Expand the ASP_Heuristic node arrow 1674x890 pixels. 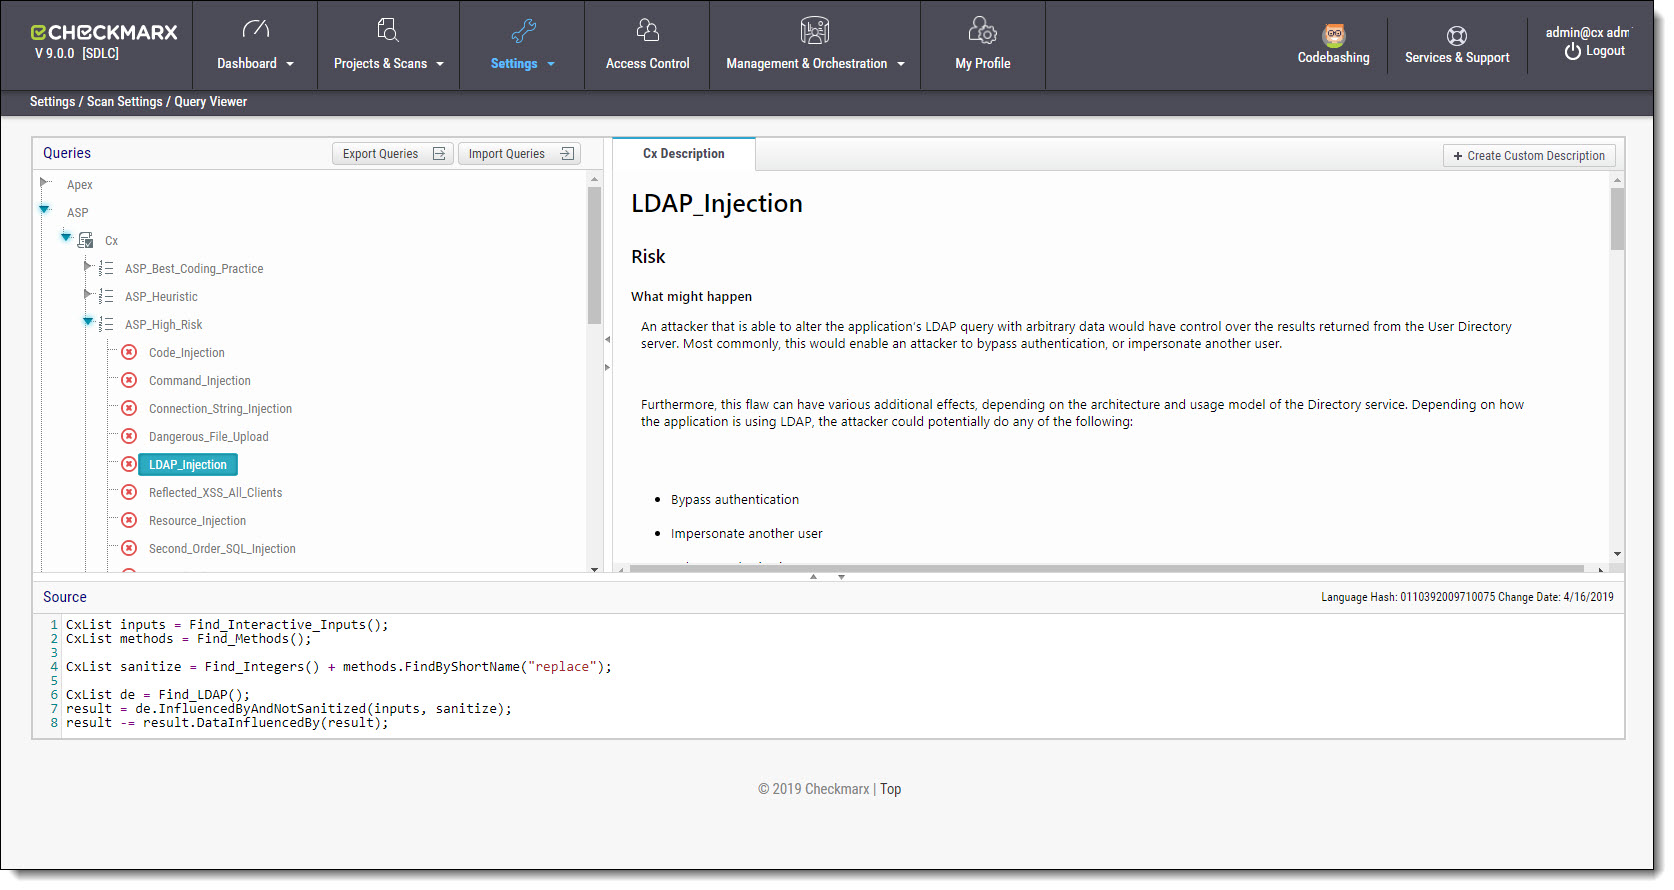pos(88,294)
